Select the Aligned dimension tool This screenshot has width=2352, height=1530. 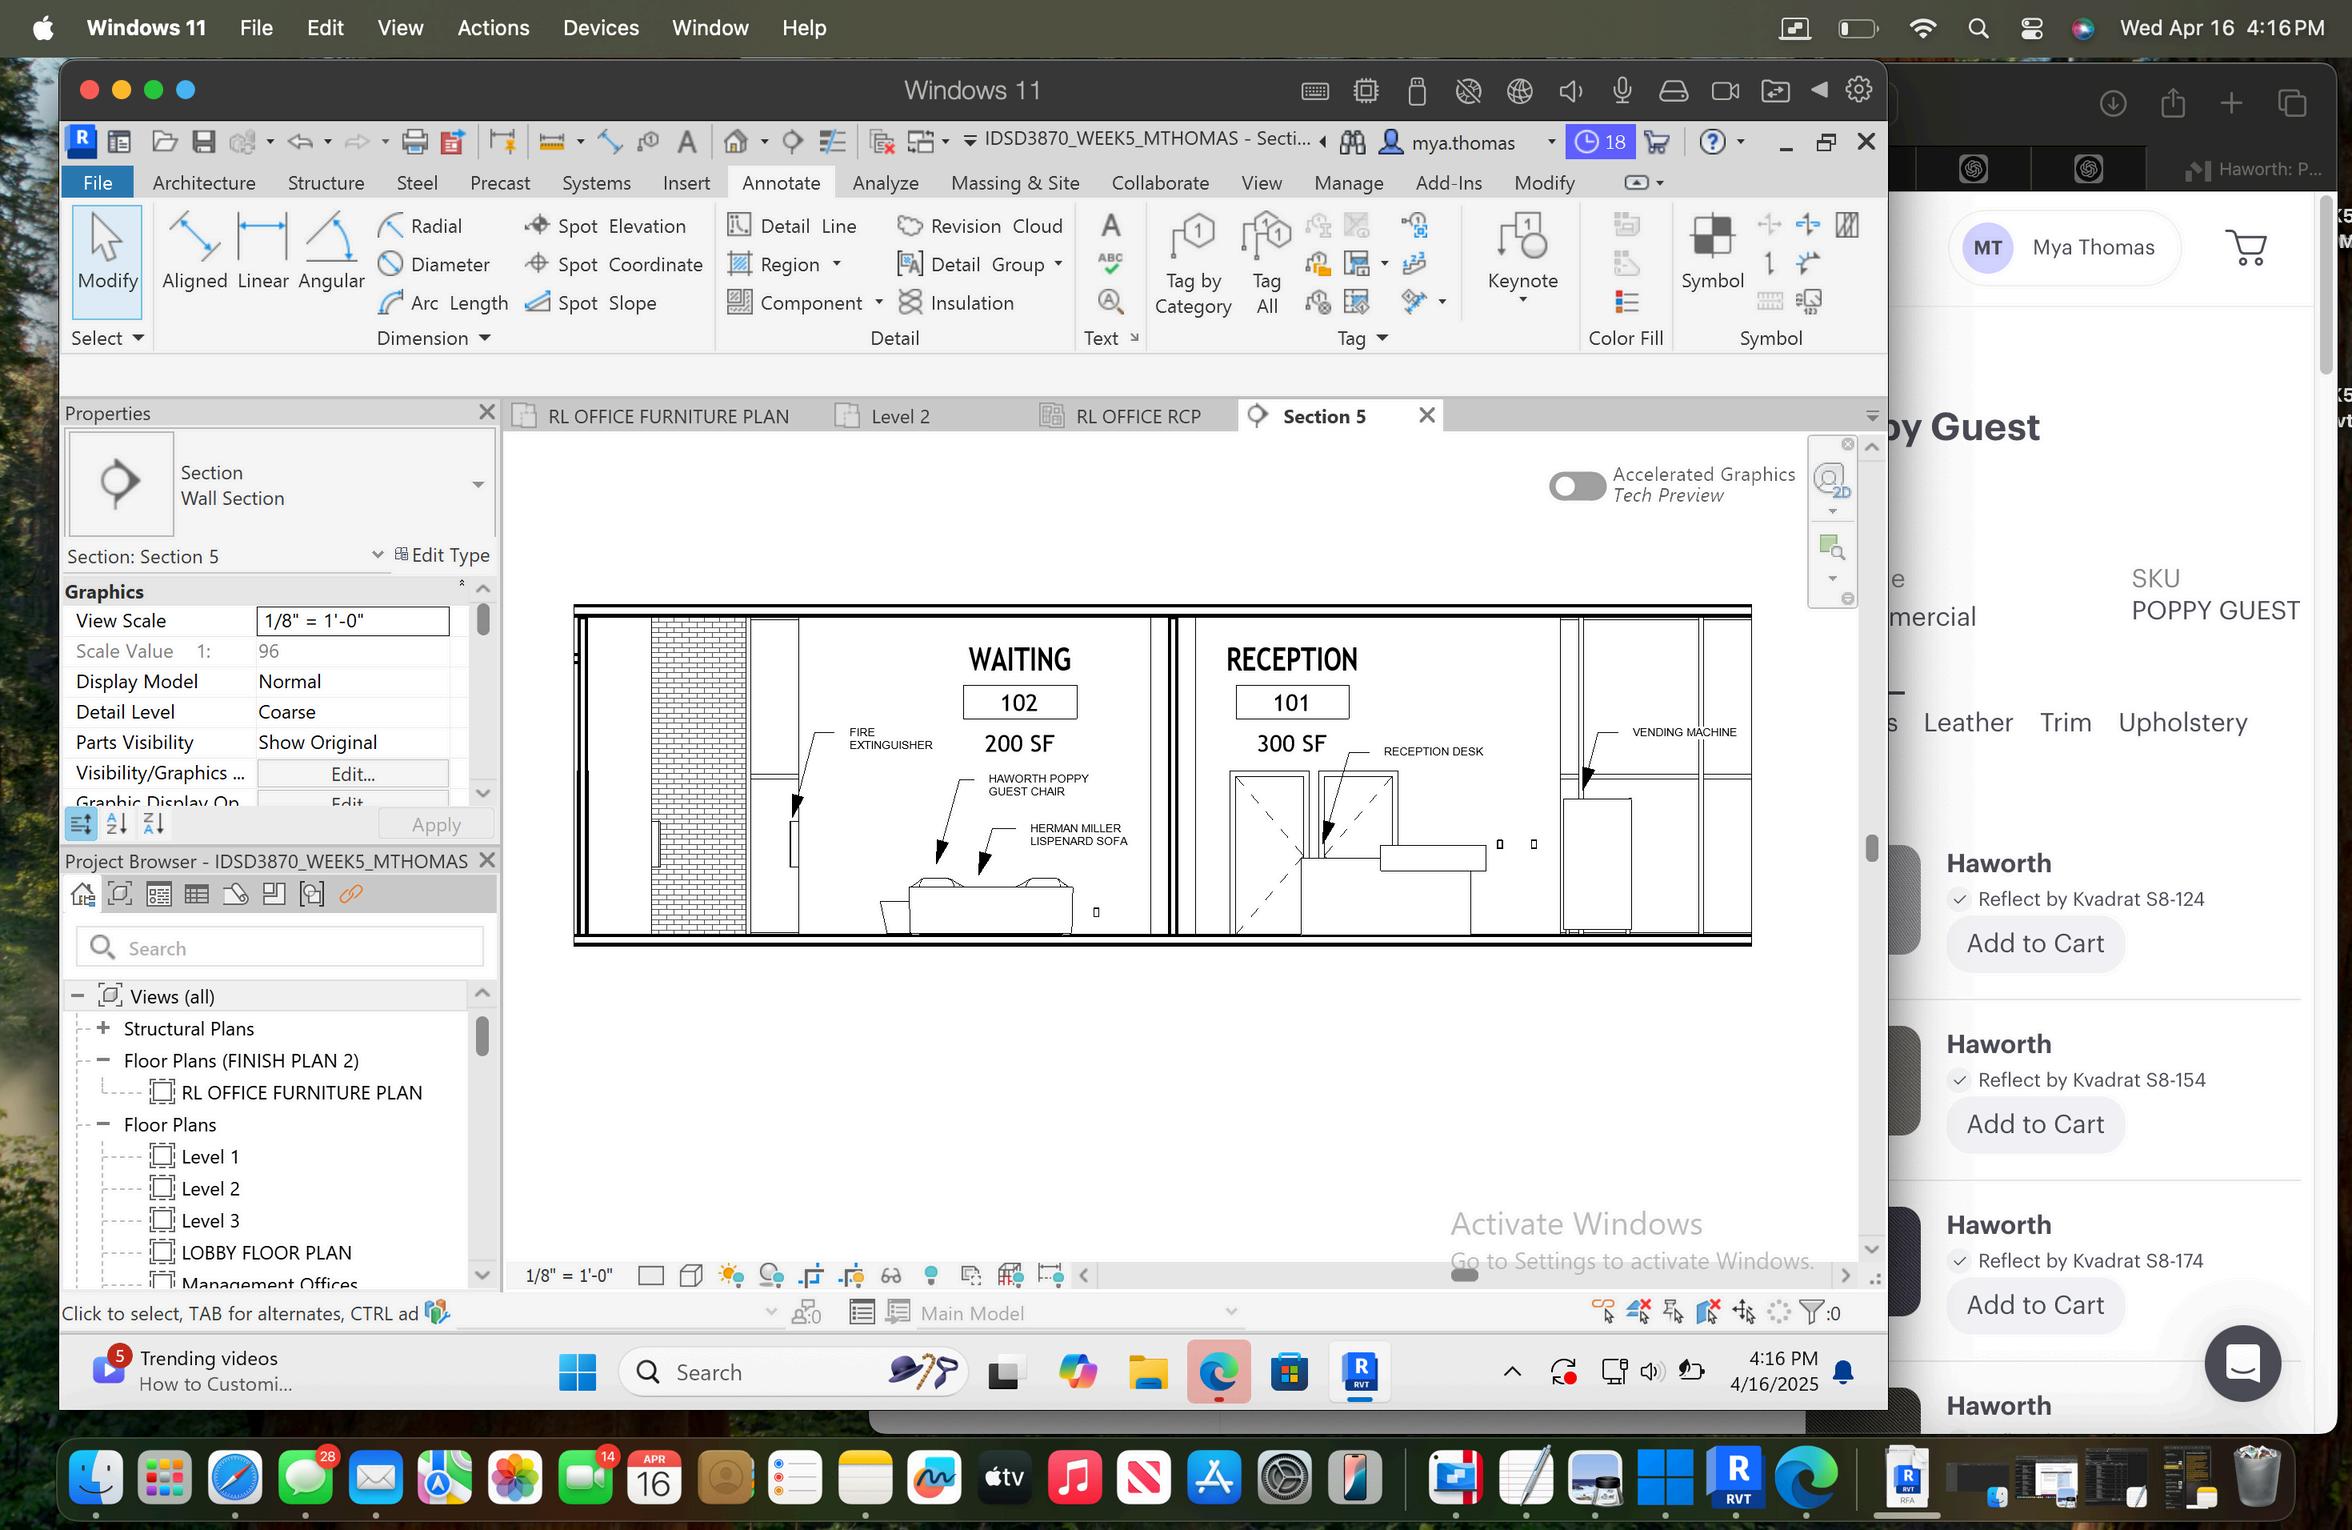(194, 251)
